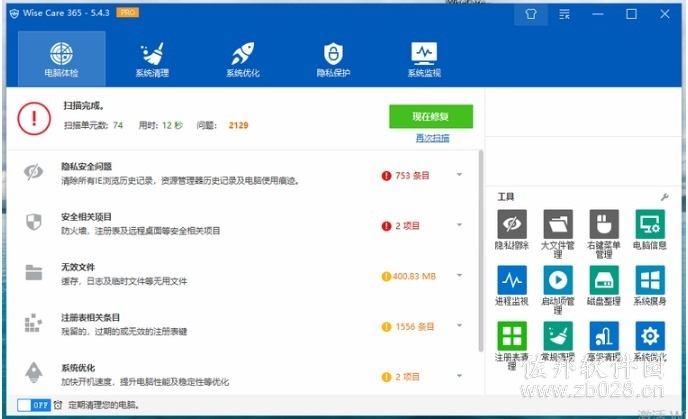Open the 大文件管理 tool
Screen dimensions: 688x419
[x=558, y=234]
